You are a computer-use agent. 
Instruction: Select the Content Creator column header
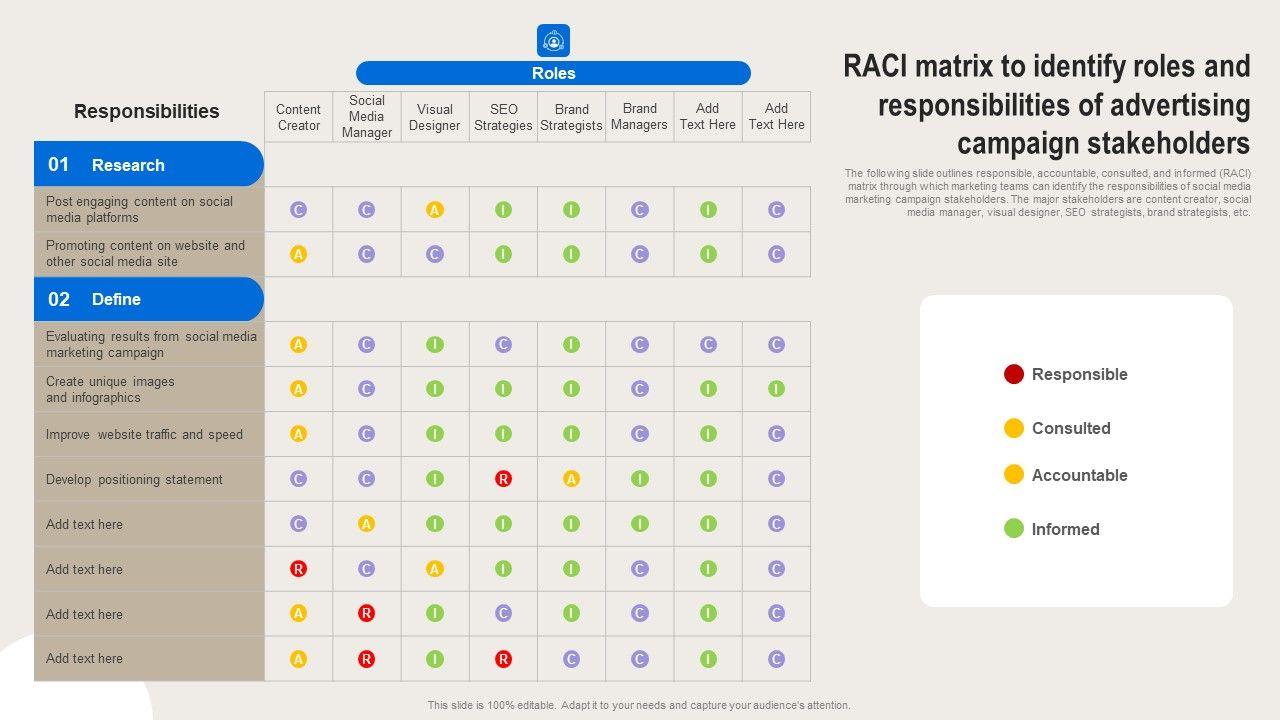point(298,117)
